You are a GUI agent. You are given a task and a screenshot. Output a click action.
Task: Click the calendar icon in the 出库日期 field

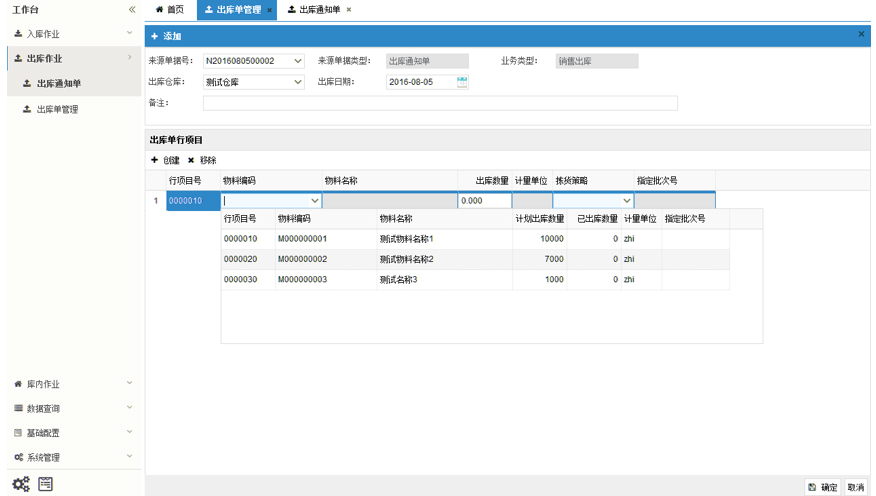click(462, 82)
